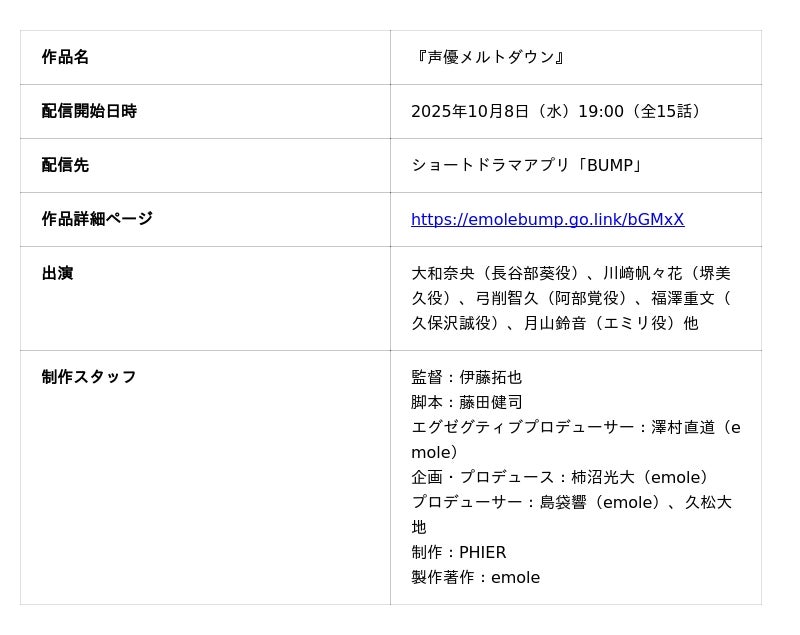Select the 制作：PHIER staff line

point(458,552)
